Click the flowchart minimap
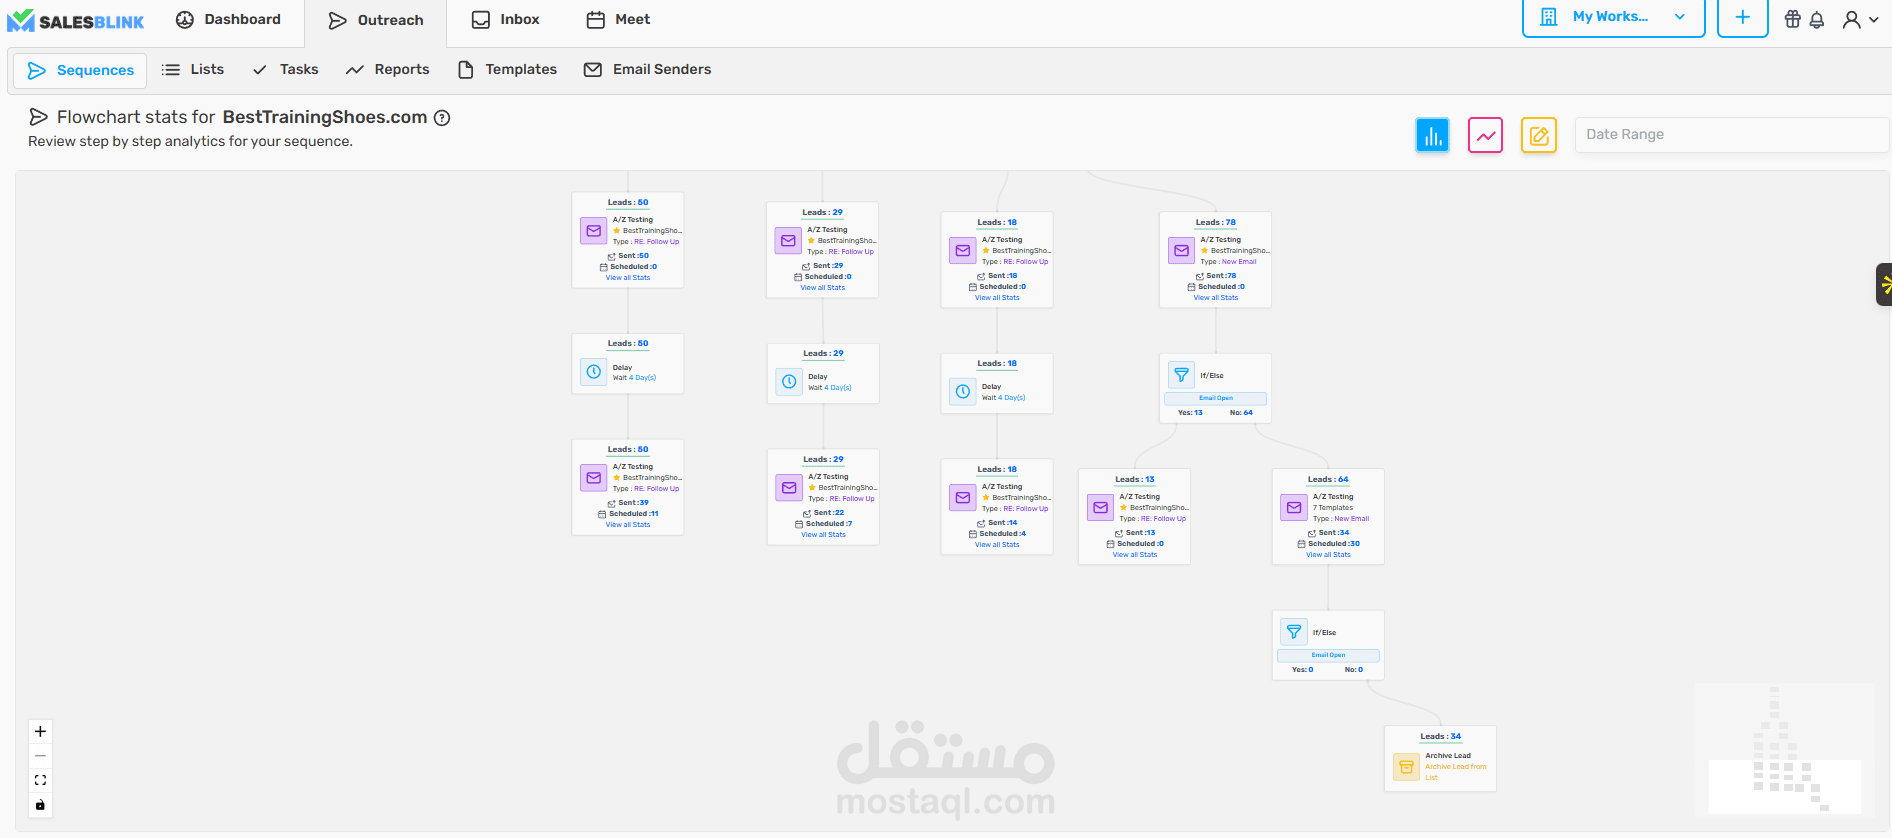 pos(1784,748)
